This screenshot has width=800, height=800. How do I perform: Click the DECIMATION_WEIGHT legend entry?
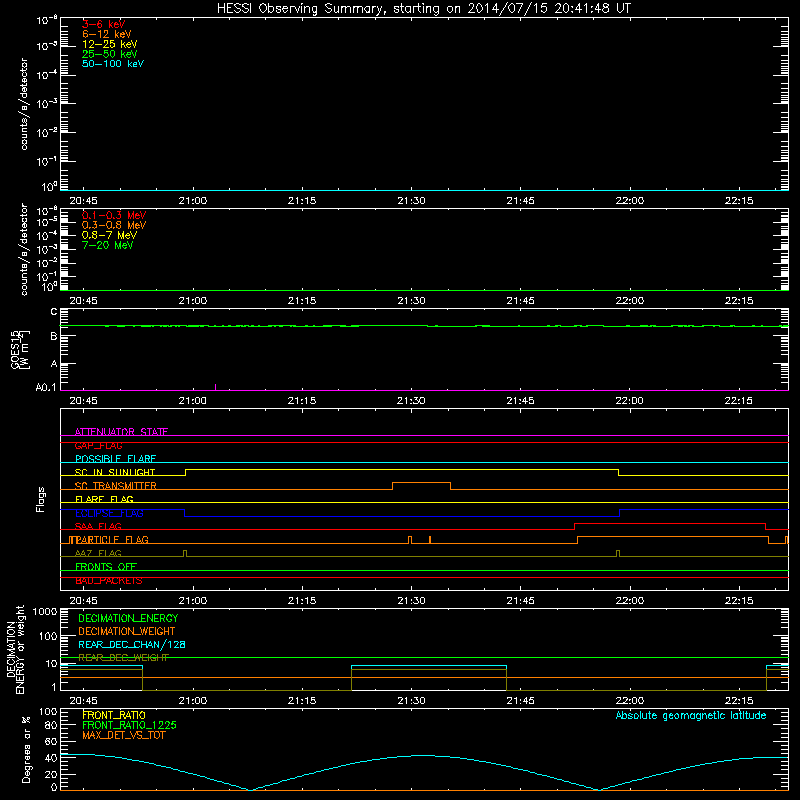point(127,631)
